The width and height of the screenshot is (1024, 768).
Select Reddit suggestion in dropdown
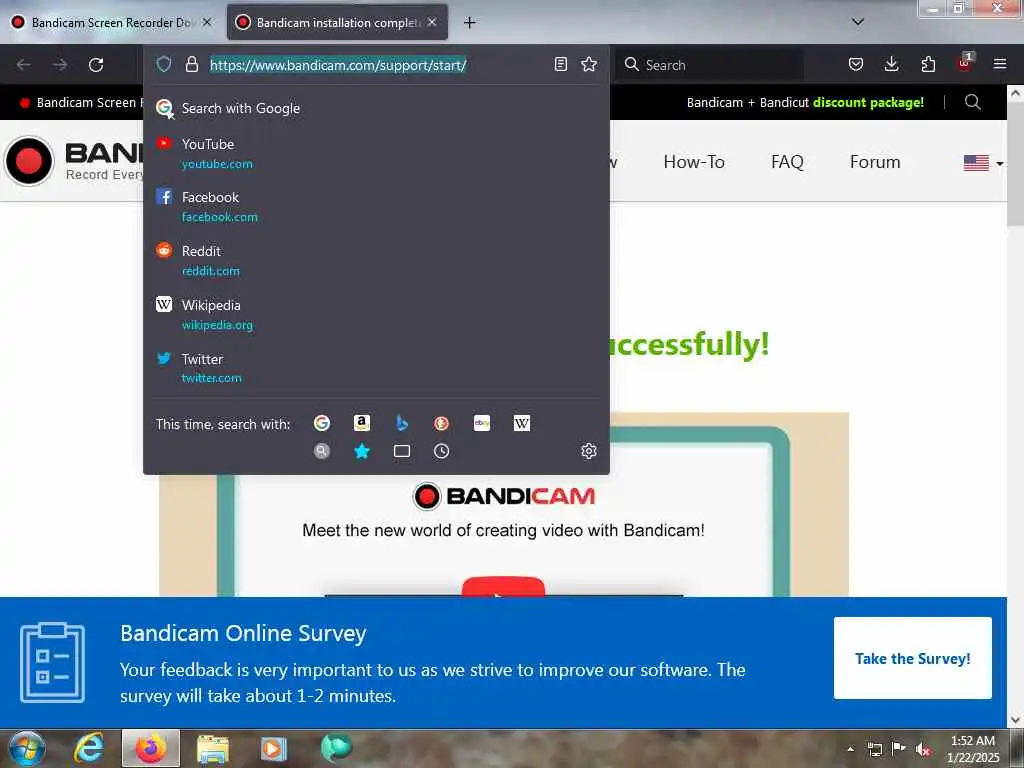376,261
